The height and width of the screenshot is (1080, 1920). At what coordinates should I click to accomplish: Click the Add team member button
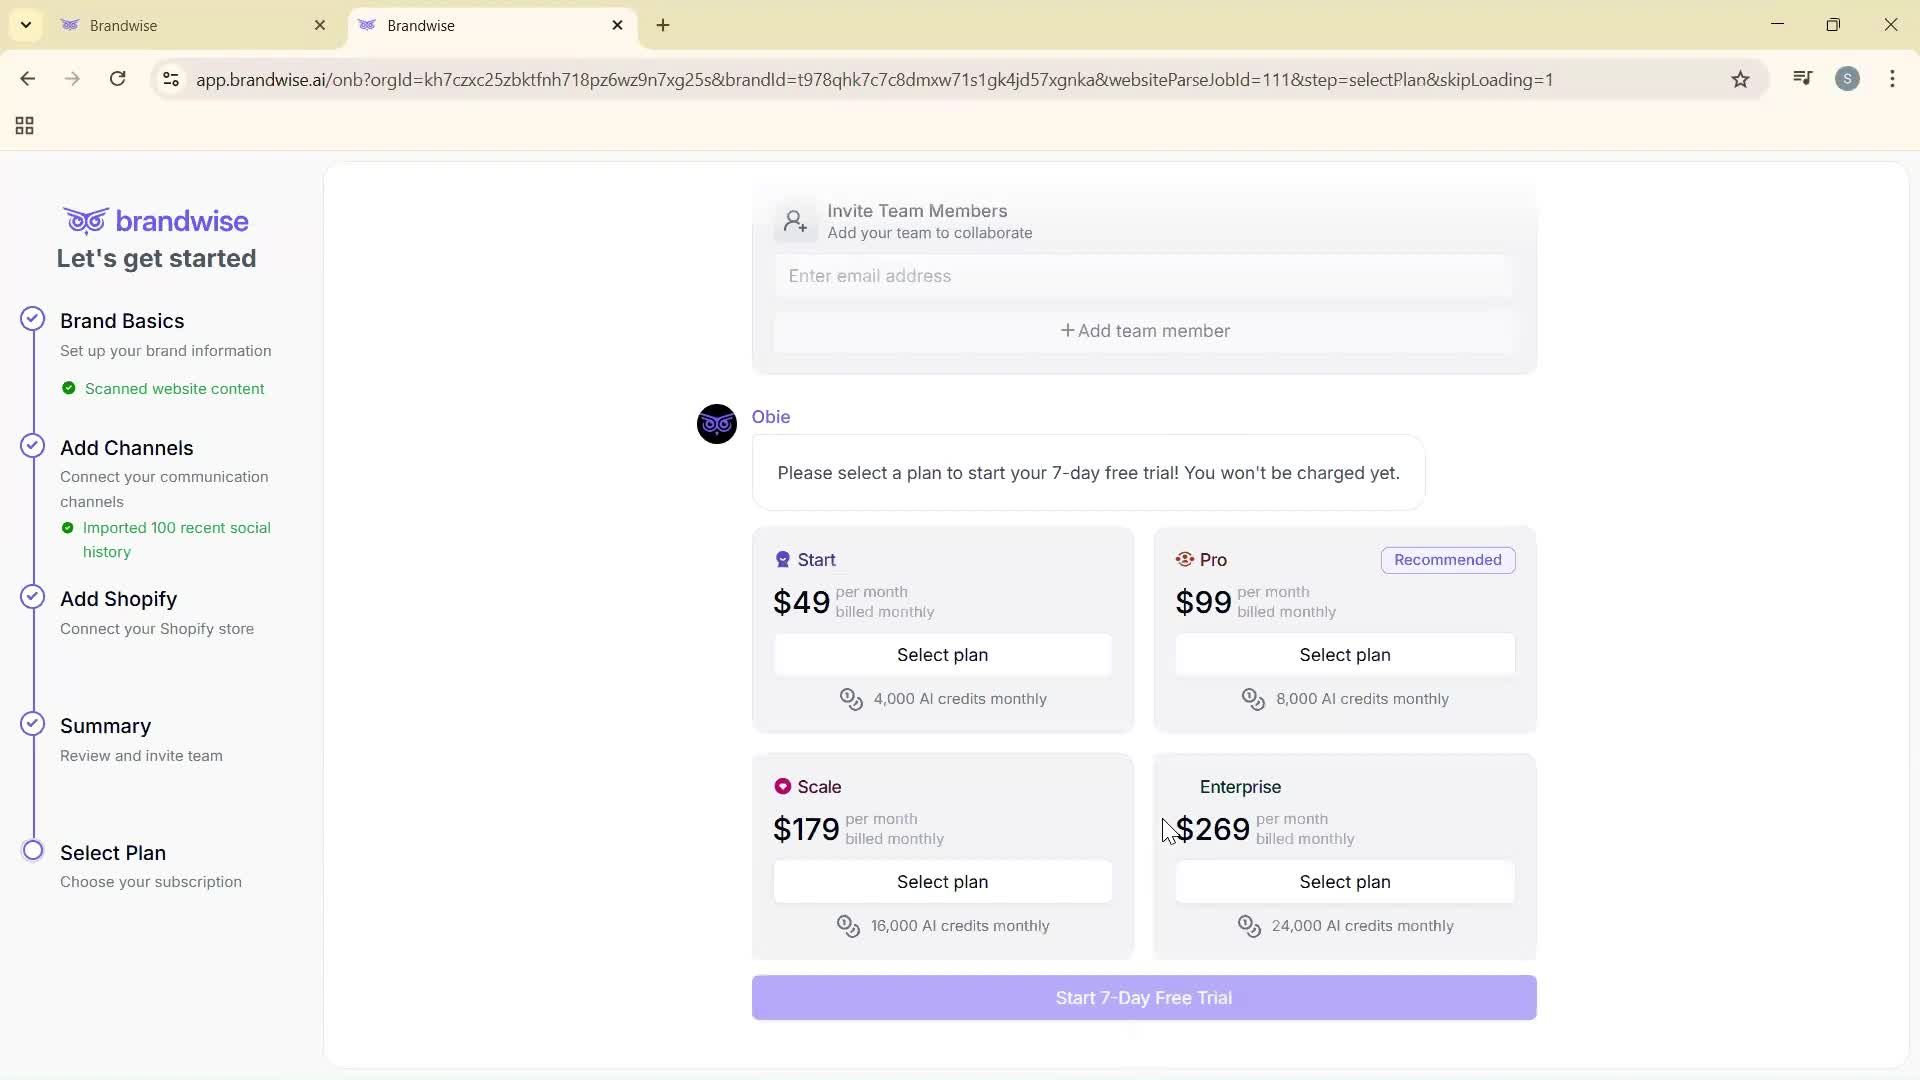[1143, 330]
